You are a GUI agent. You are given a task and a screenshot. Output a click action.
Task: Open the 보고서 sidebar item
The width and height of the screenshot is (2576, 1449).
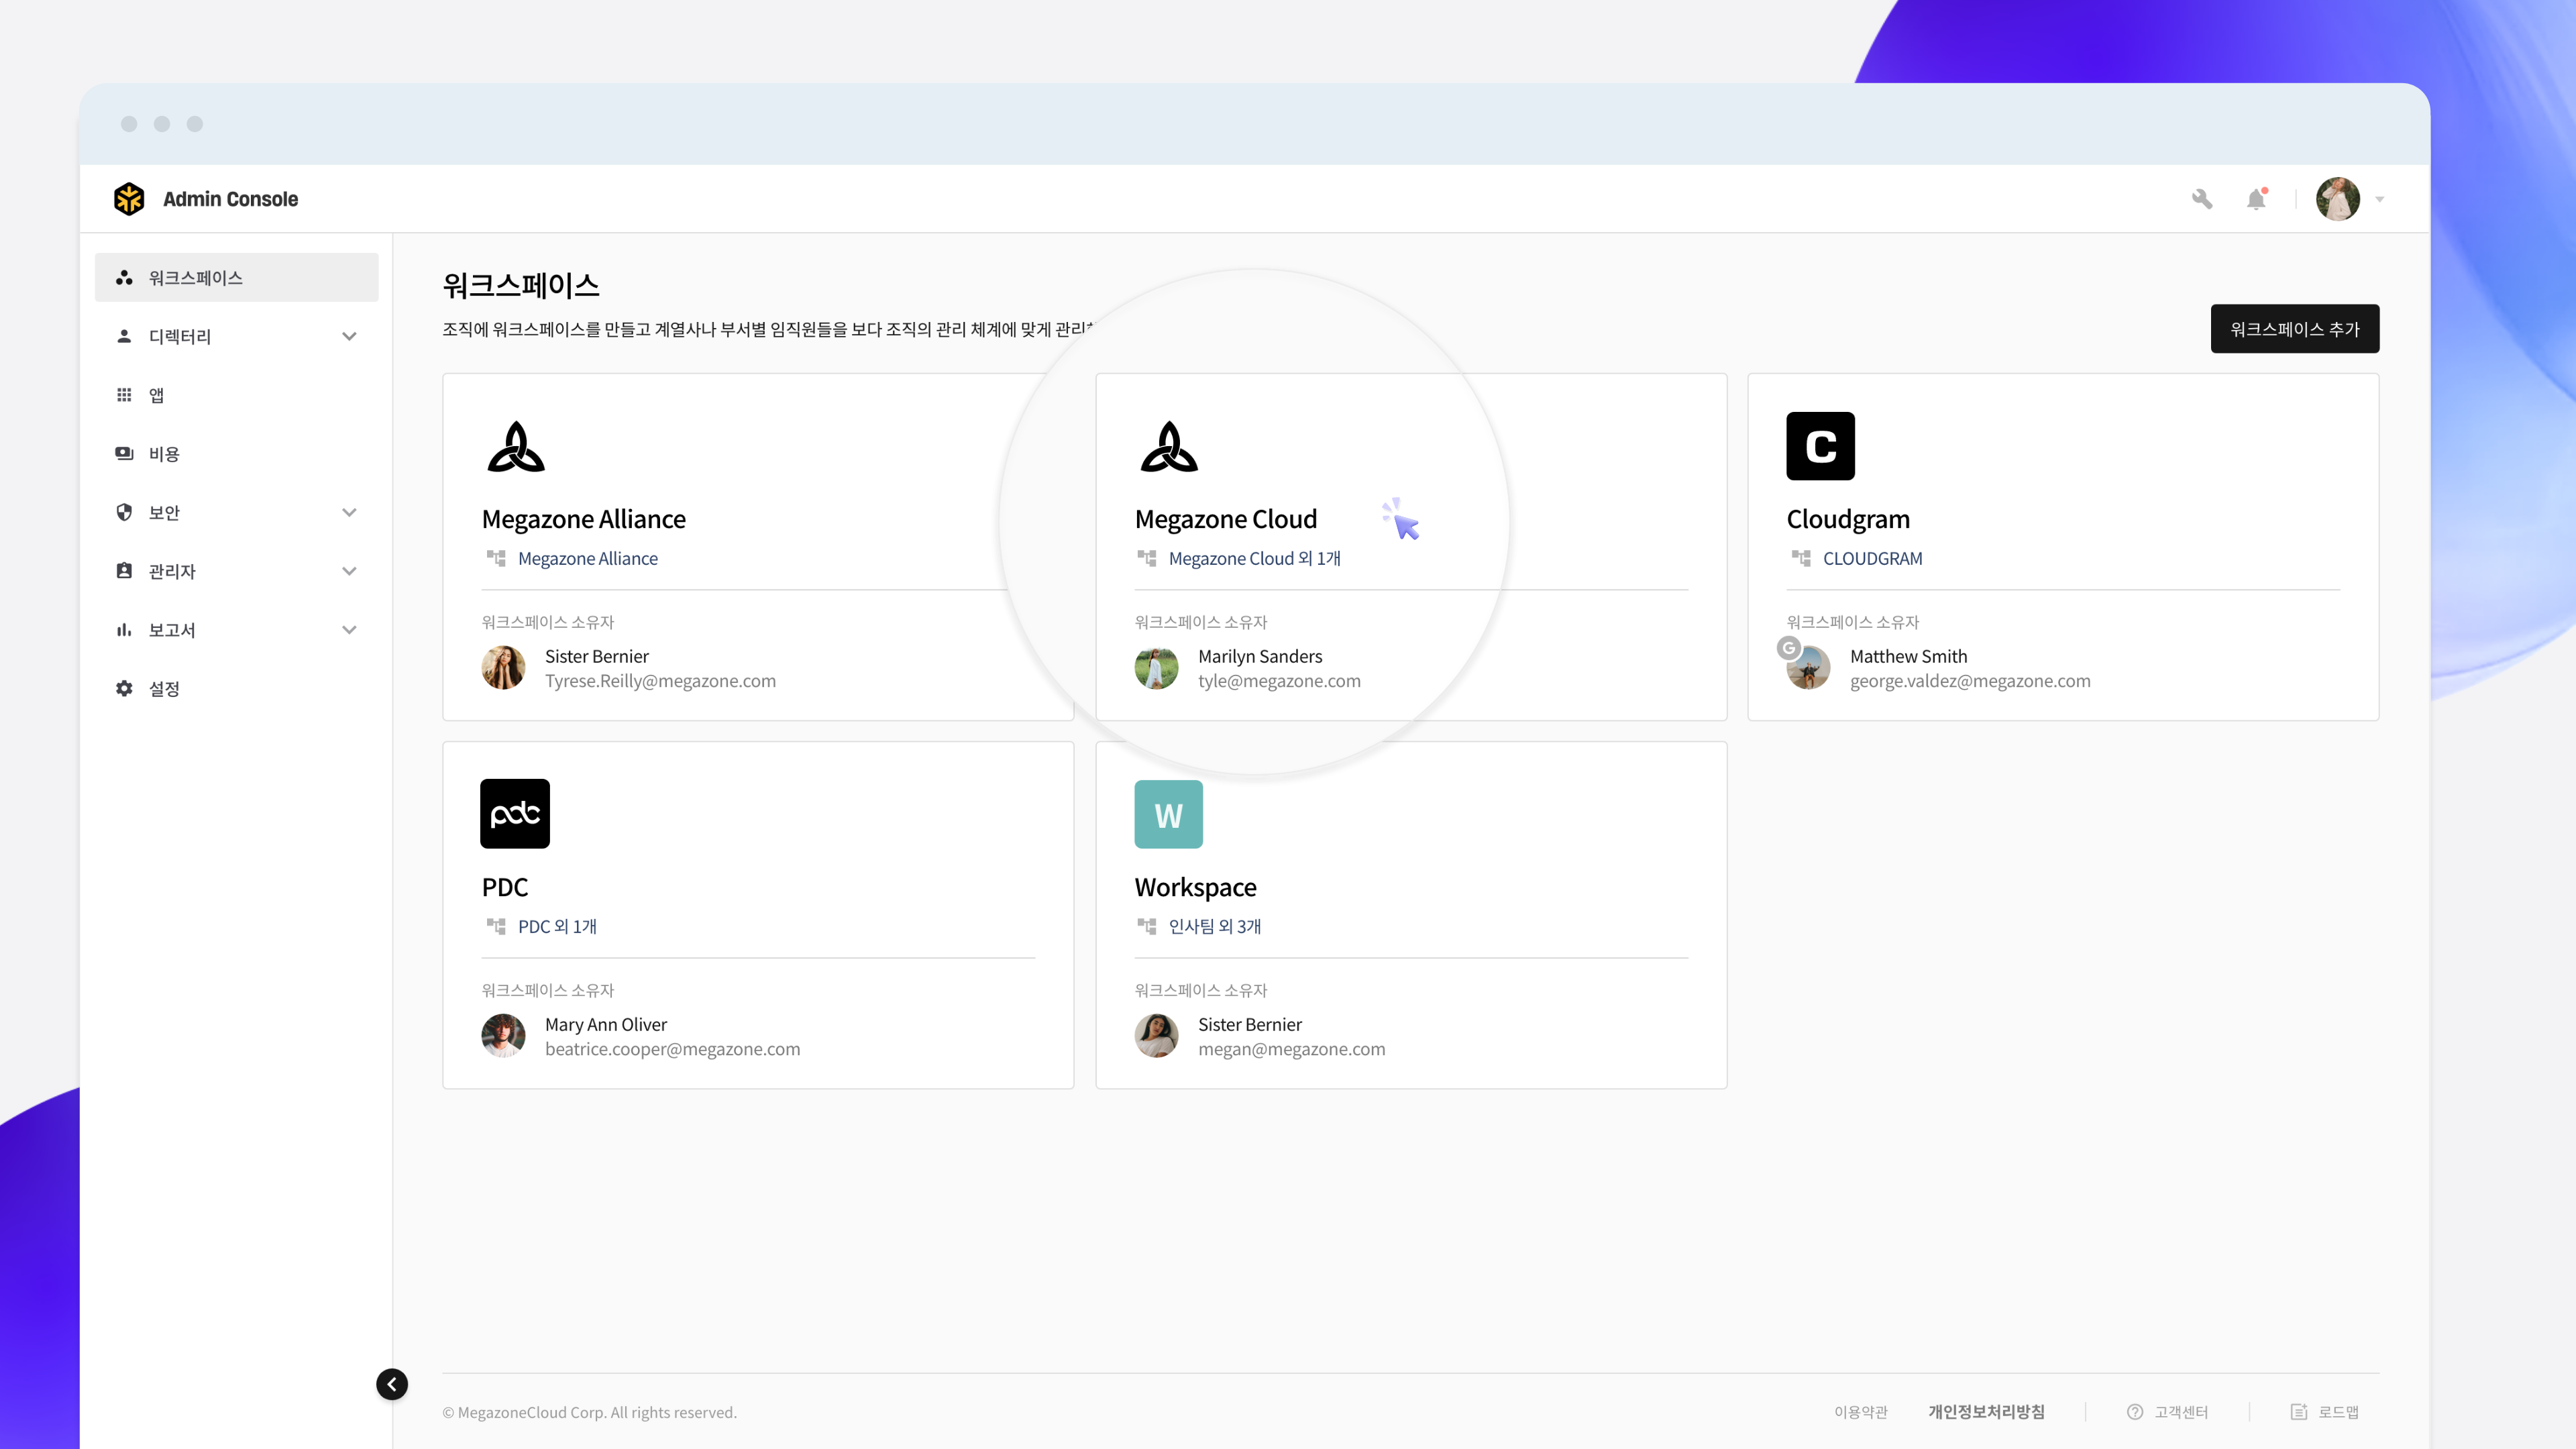point(237,630)
